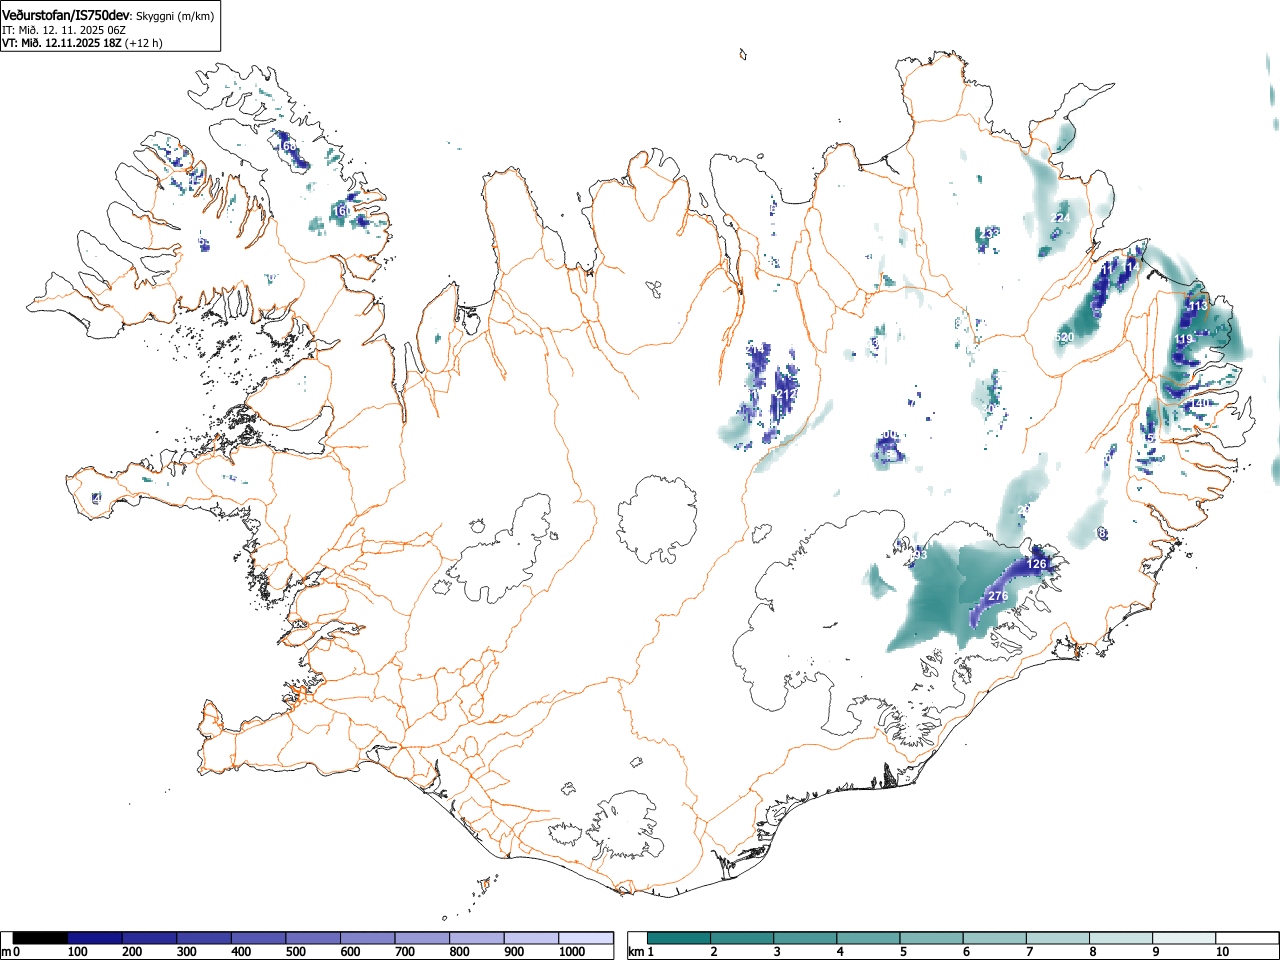Viewport: 1280px width, 960px height.
Task: Click the 'IT: Mið. 12. 11. 2025 06Z' line
Action: [64, 30]
